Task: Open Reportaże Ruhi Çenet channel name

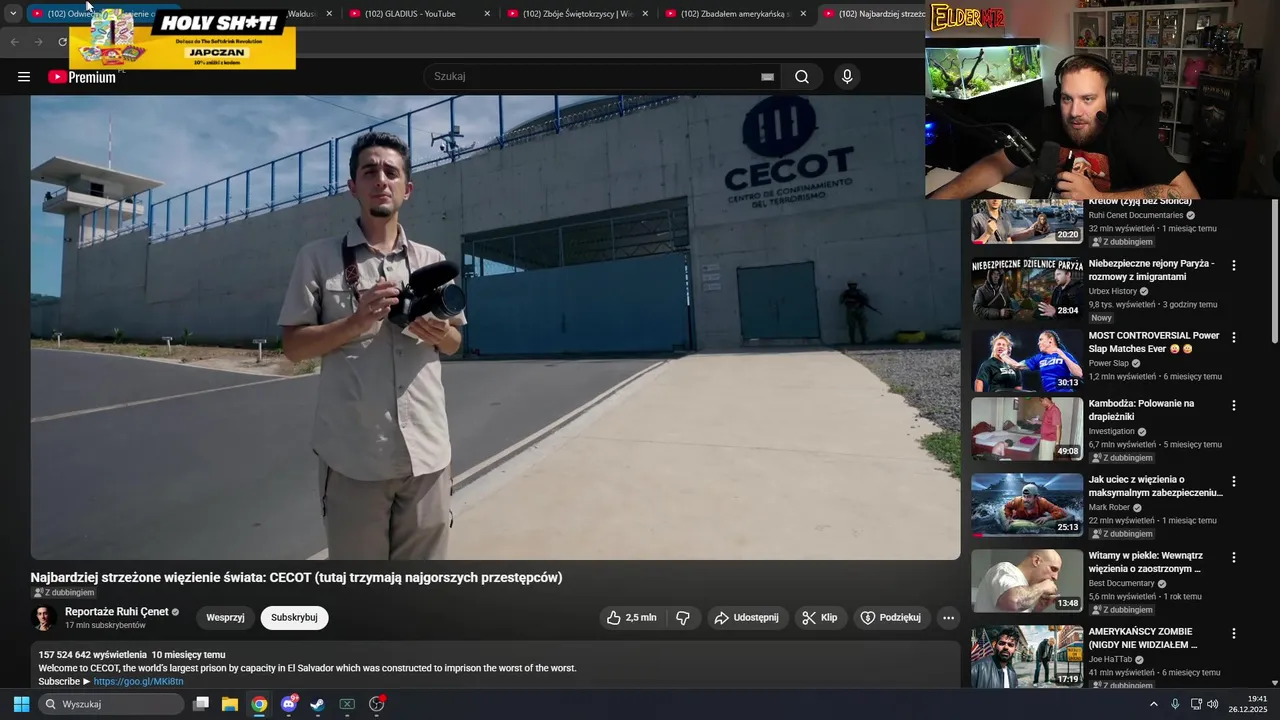Action: (x=117, y=612)
